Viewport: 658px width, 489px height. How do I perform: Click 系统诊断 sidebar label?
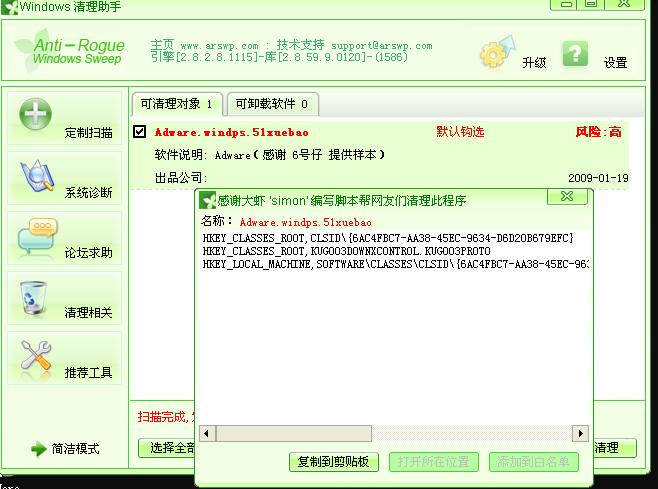click(x=89, y=193)
